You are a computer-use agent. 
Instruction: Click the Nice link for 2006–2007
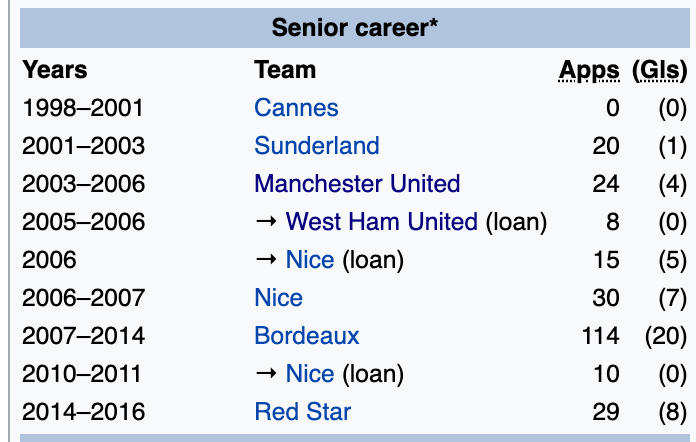(278, 298)
